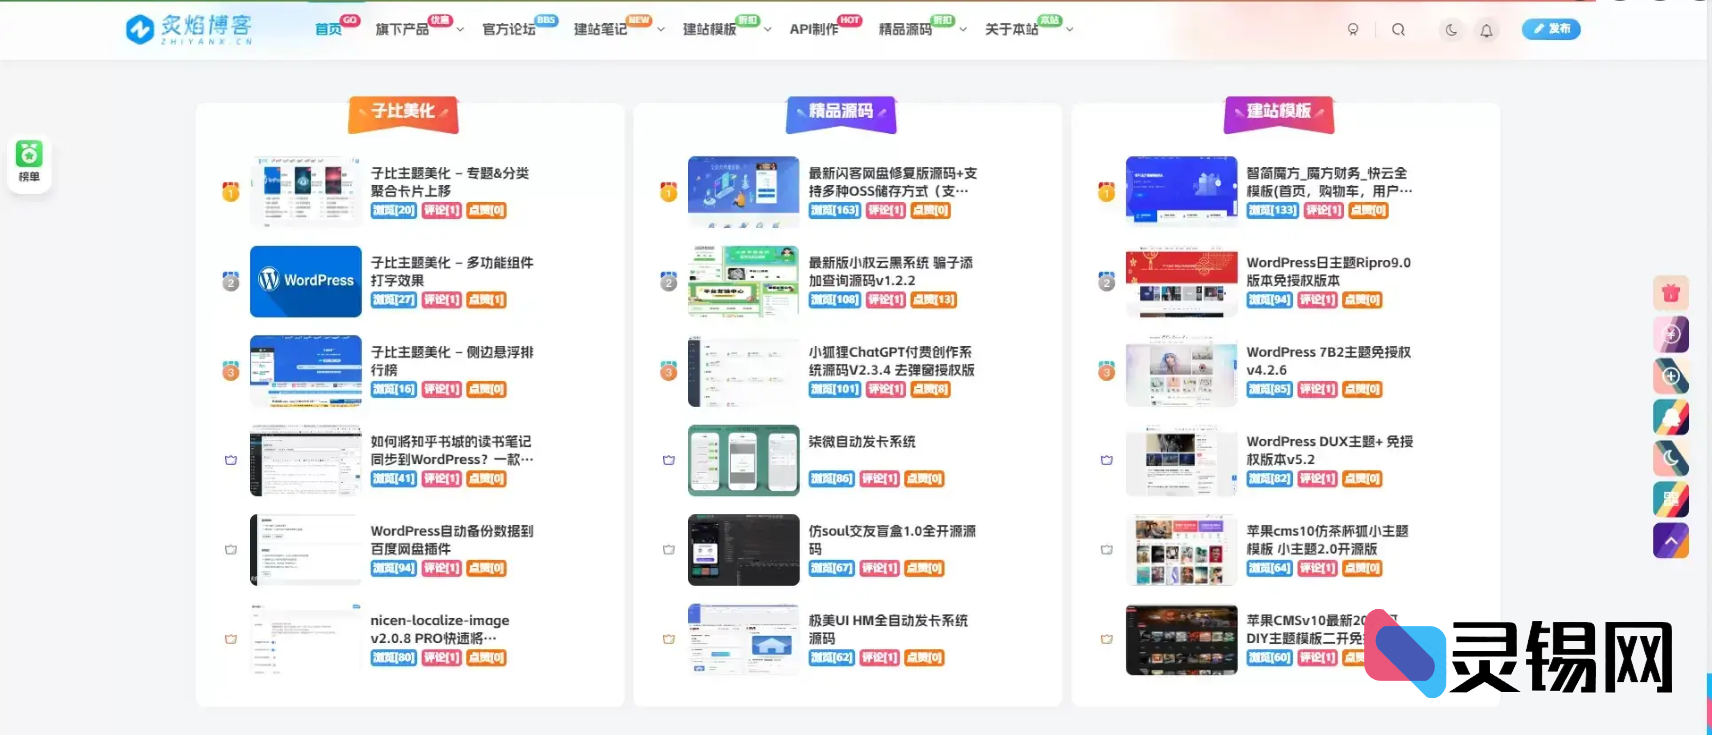Toggle dark mode via header moon icon
This screenshot has height=735, width=1712.
click(1451, 30)
